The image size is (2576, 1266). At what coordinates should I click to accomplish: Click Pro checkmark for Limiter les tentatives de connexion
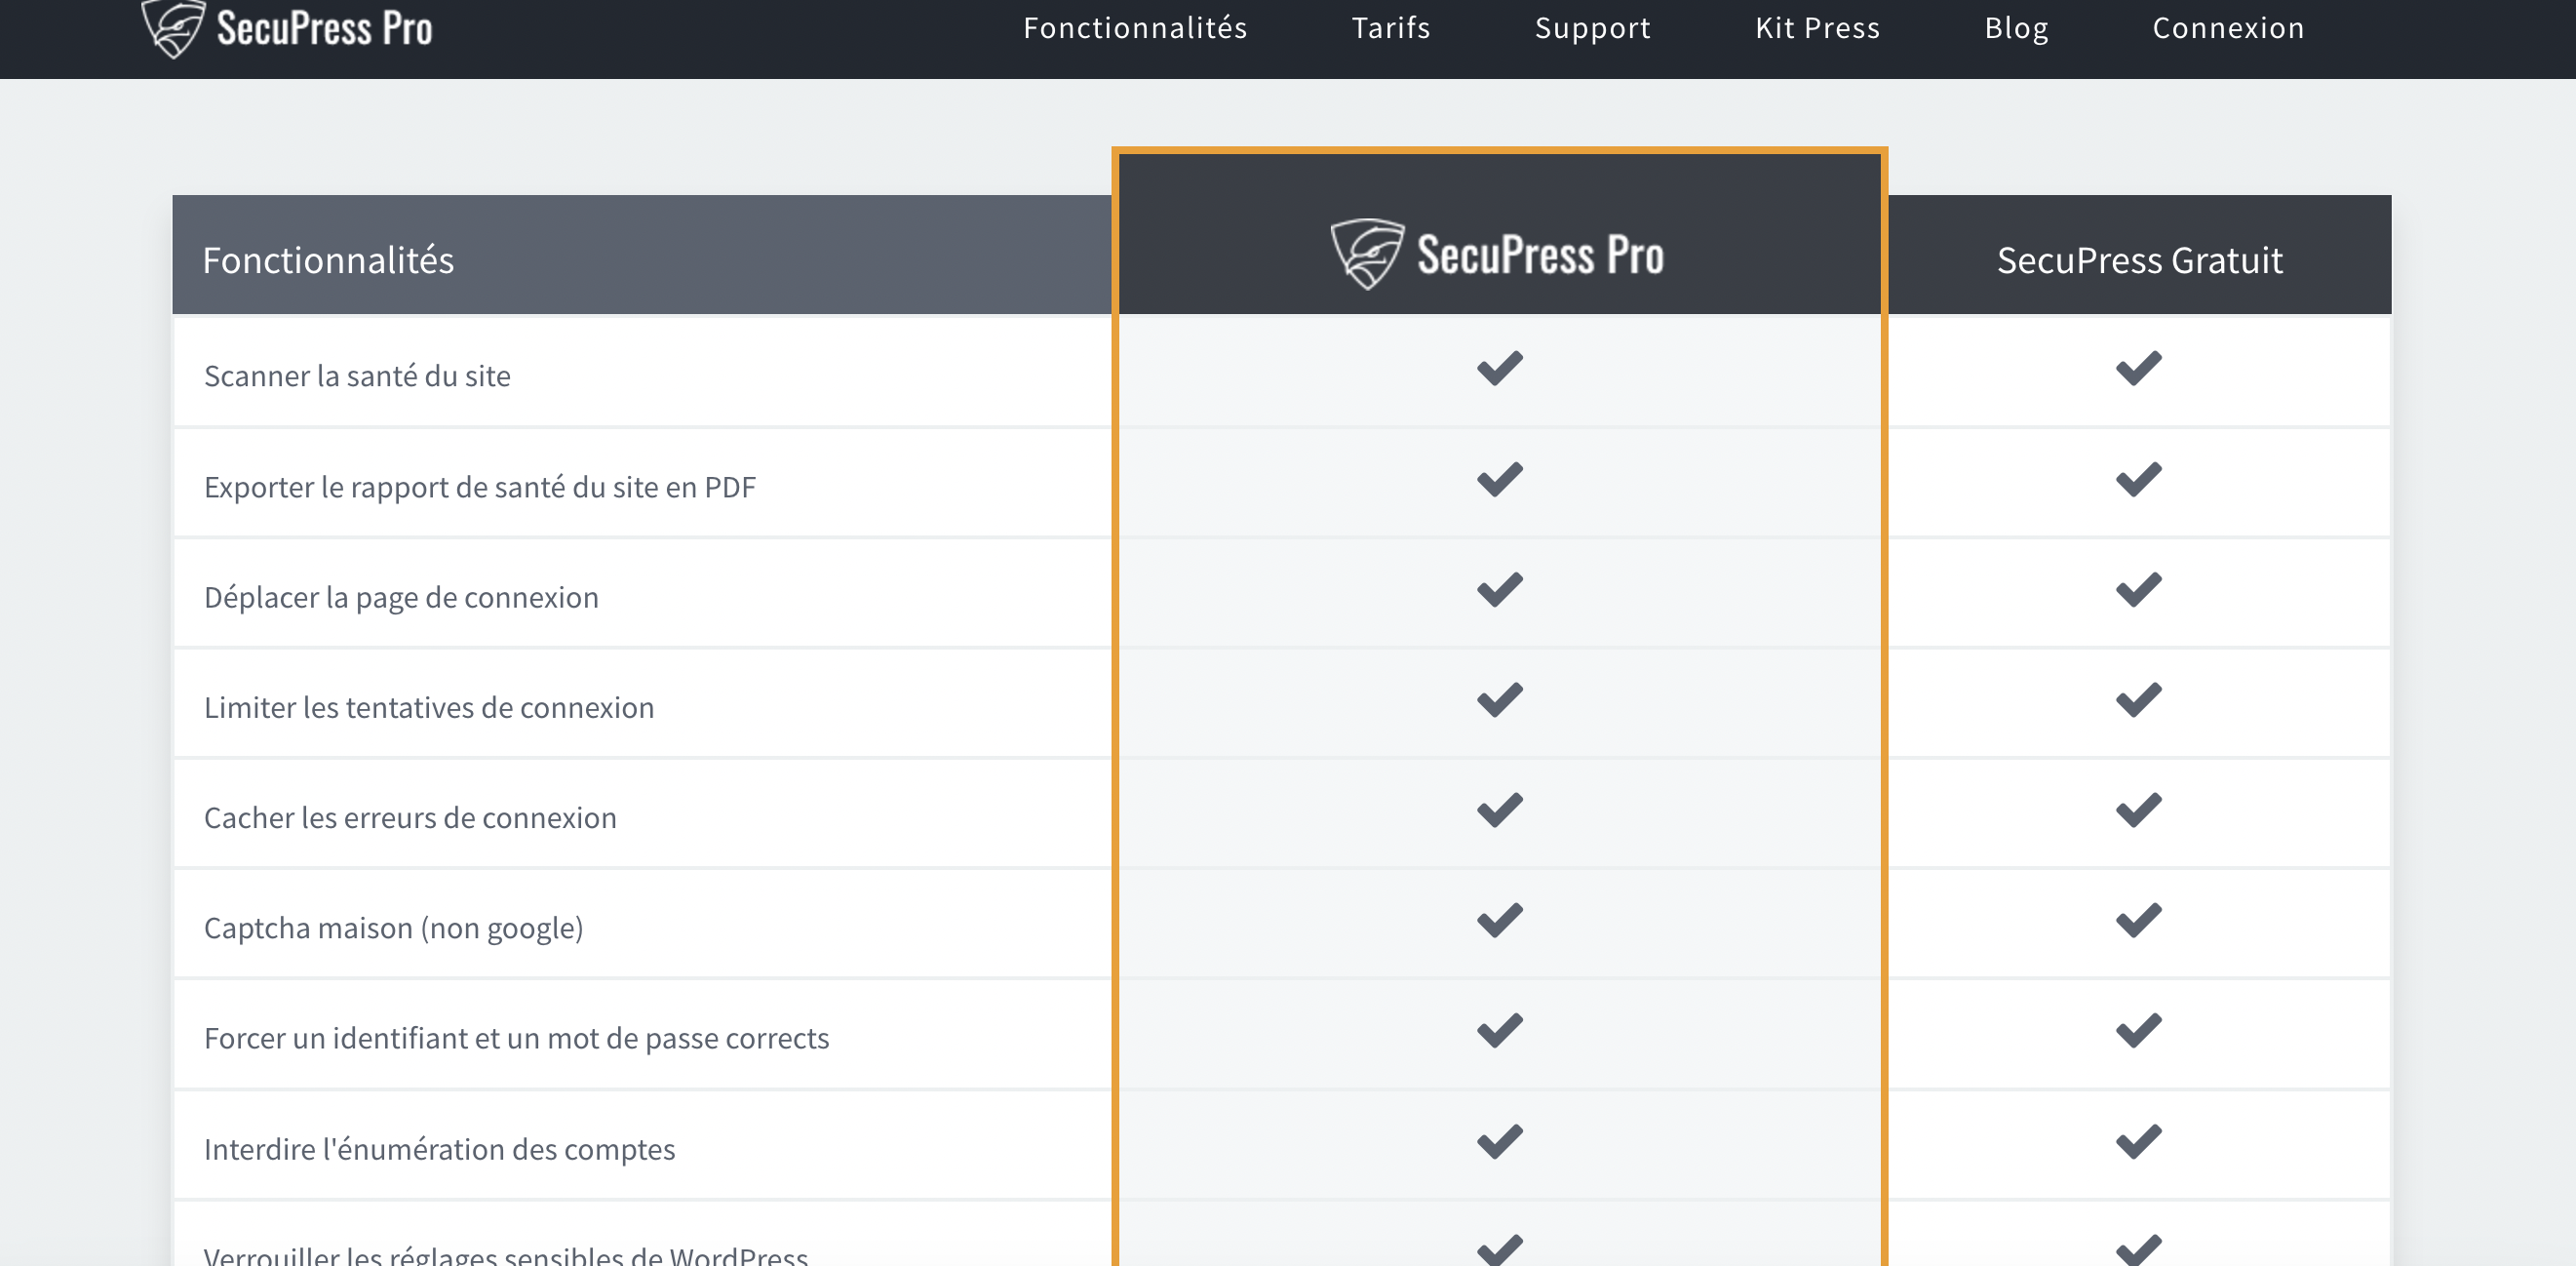(x=1500, y=699)
